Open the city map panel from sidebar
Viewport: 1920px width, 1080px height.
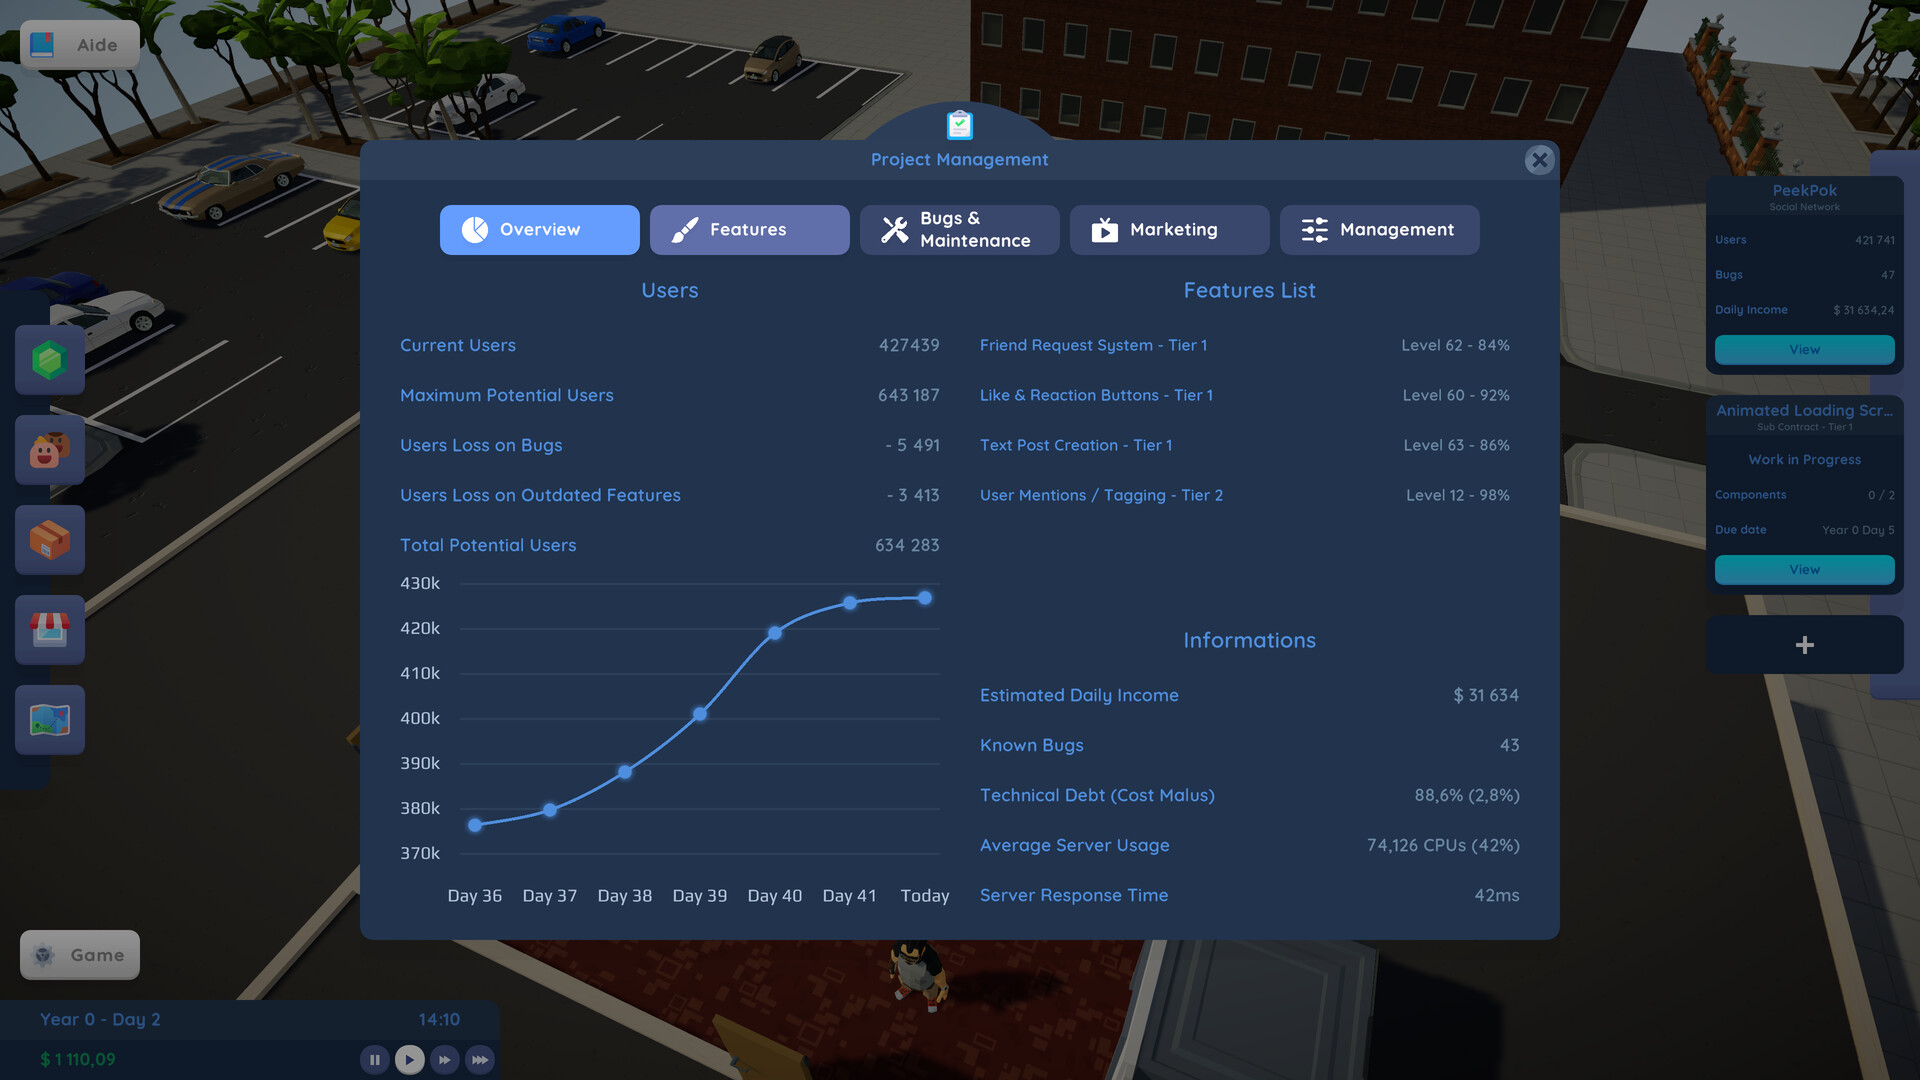(x=49, y=719)
